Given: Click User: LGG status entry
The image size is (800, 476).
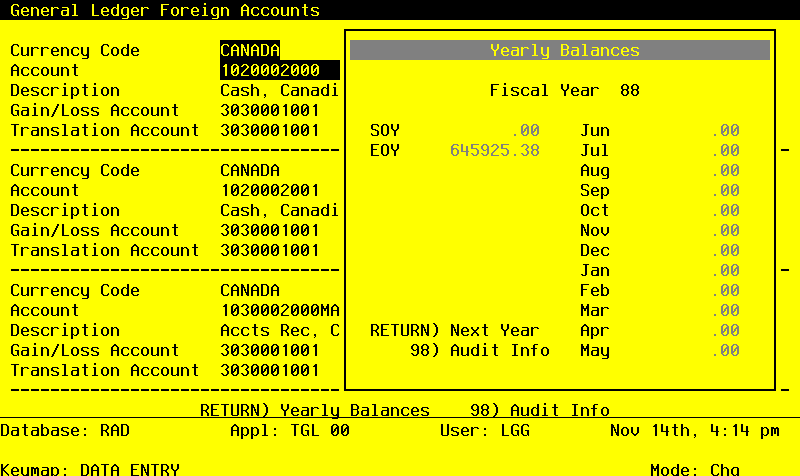Looking at the screenshot, I should click(x=485, y=431).
